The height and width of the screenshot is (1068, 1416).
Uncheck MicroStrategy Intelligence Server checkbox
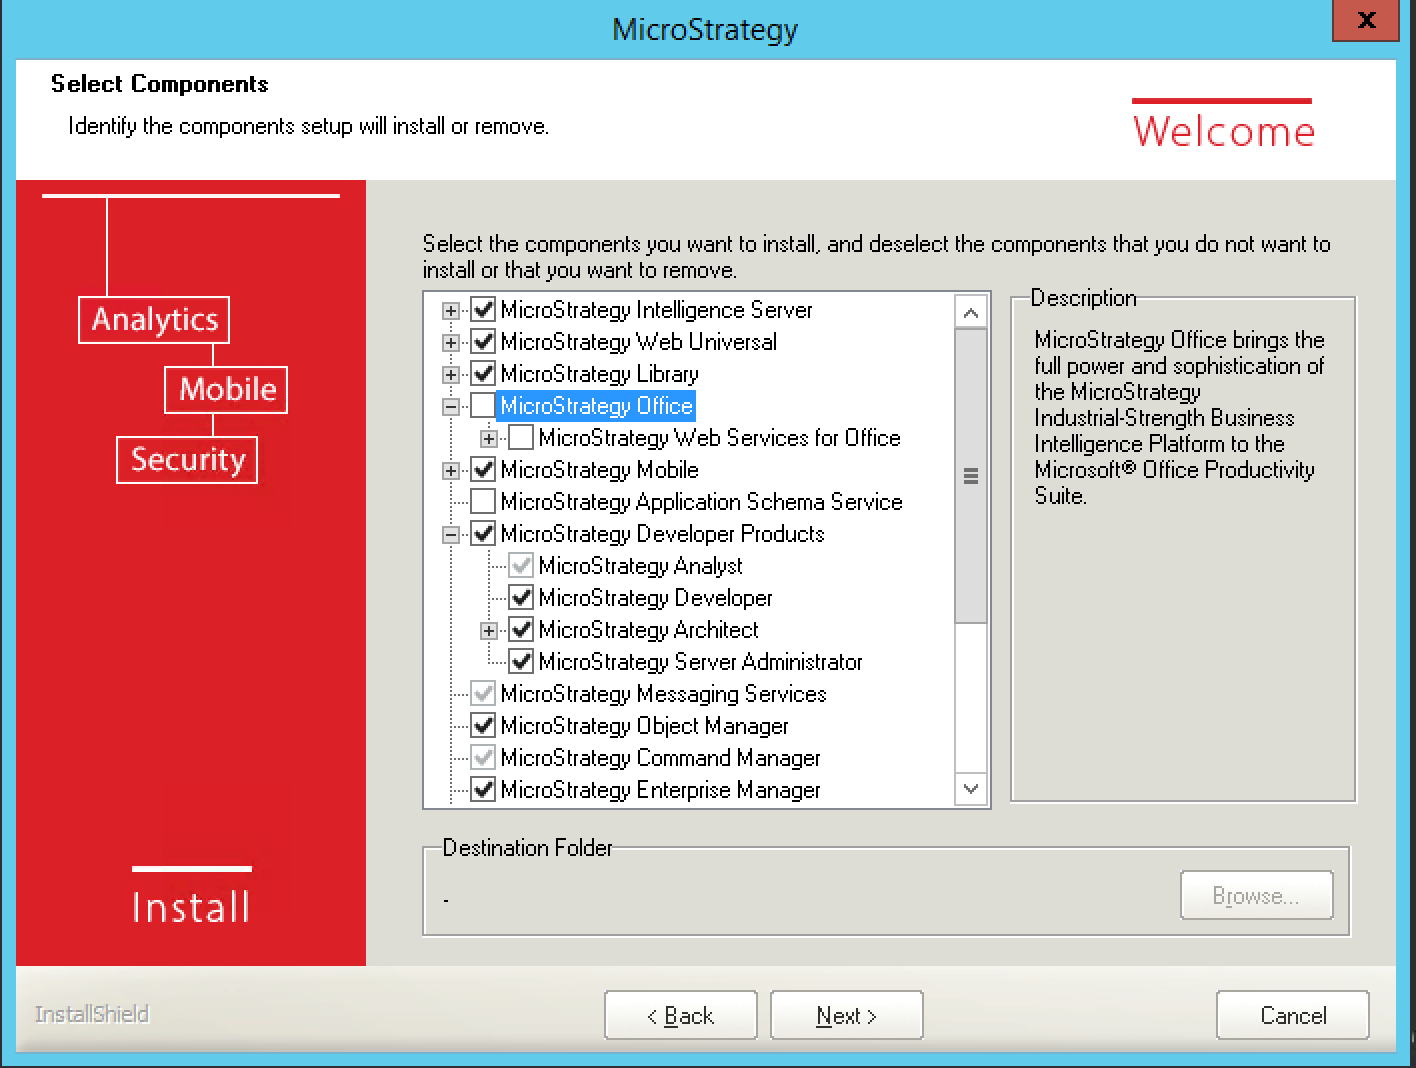click(x=483, y=310)
